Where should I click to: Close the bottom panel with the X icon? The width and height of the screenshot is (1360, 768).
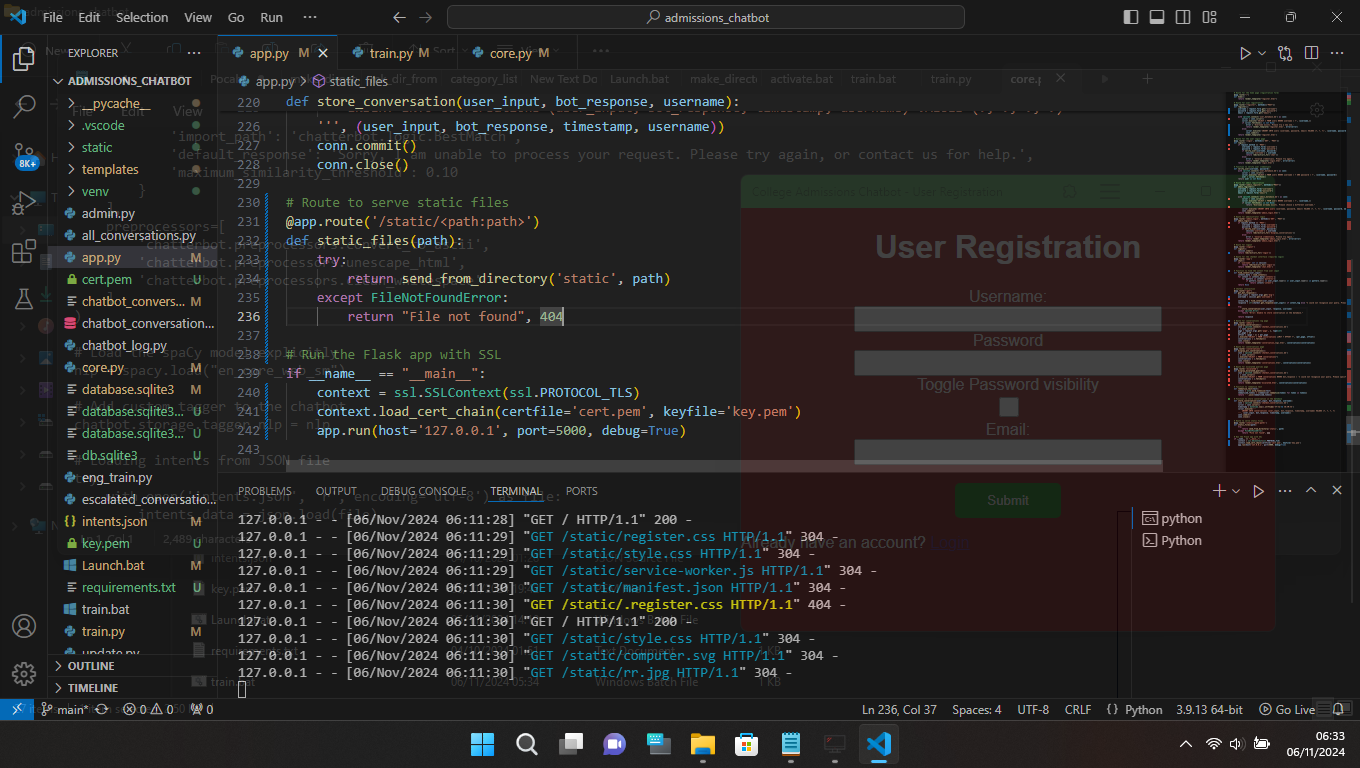tap(1337, 491)
